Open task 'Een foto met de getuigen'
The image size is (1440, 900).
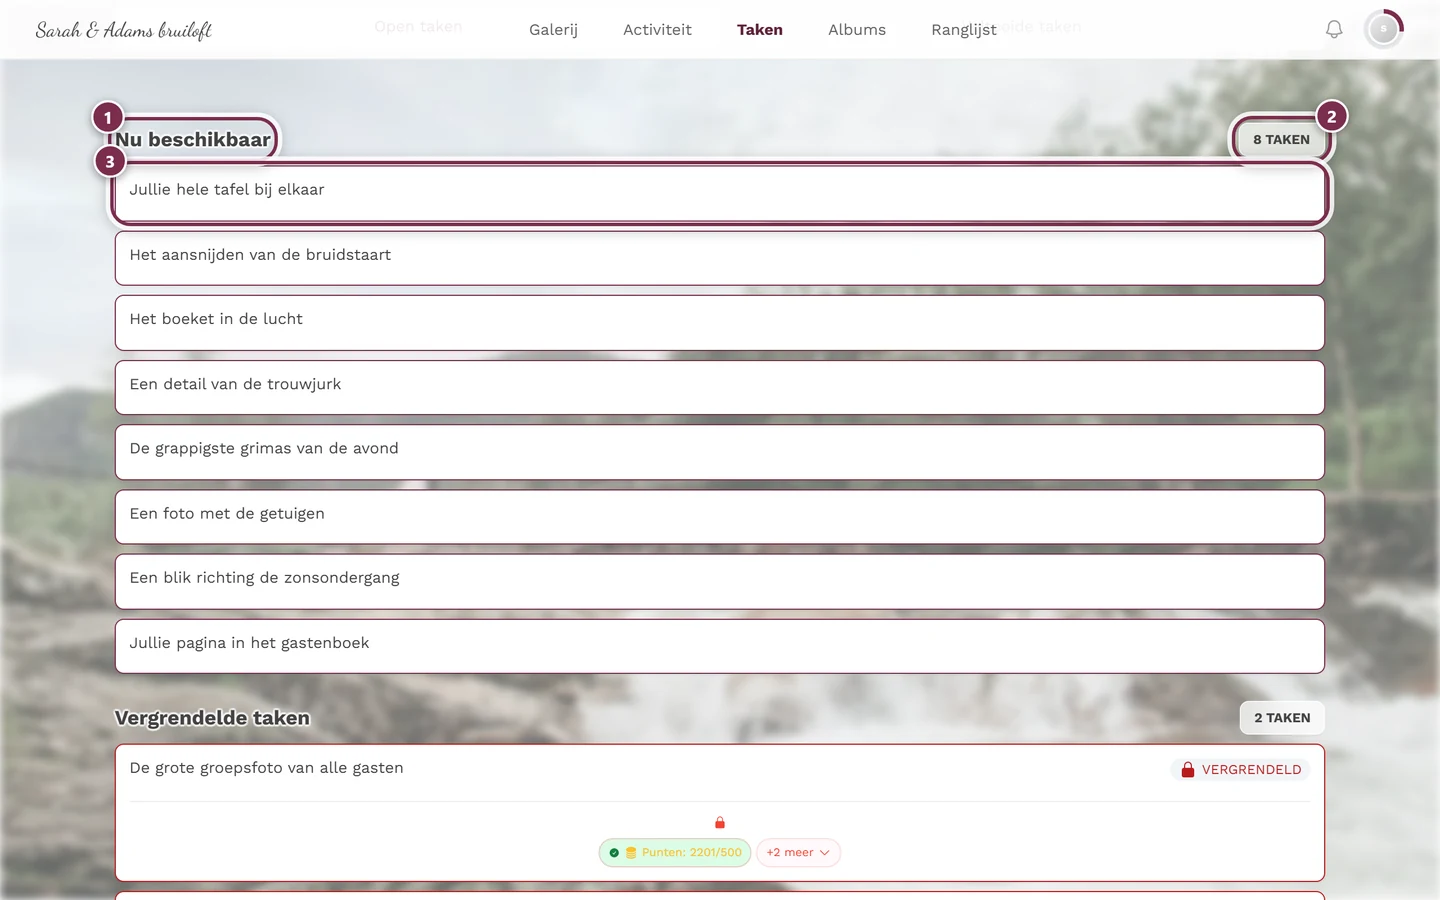coord(720,517)
